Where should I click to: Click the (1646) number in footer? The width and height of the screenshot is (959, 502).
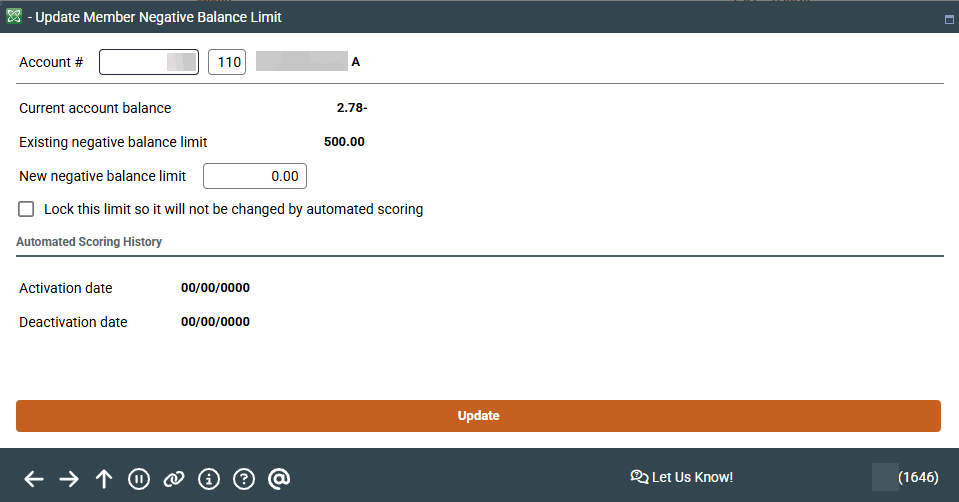click(x=918, y=477)
